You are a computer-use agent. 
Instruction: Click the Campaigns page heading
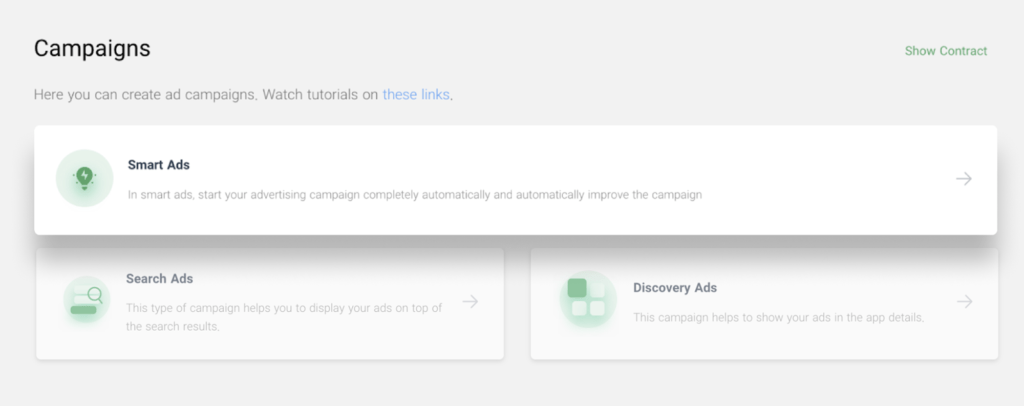pyautogui.click(x=92, y=48)
